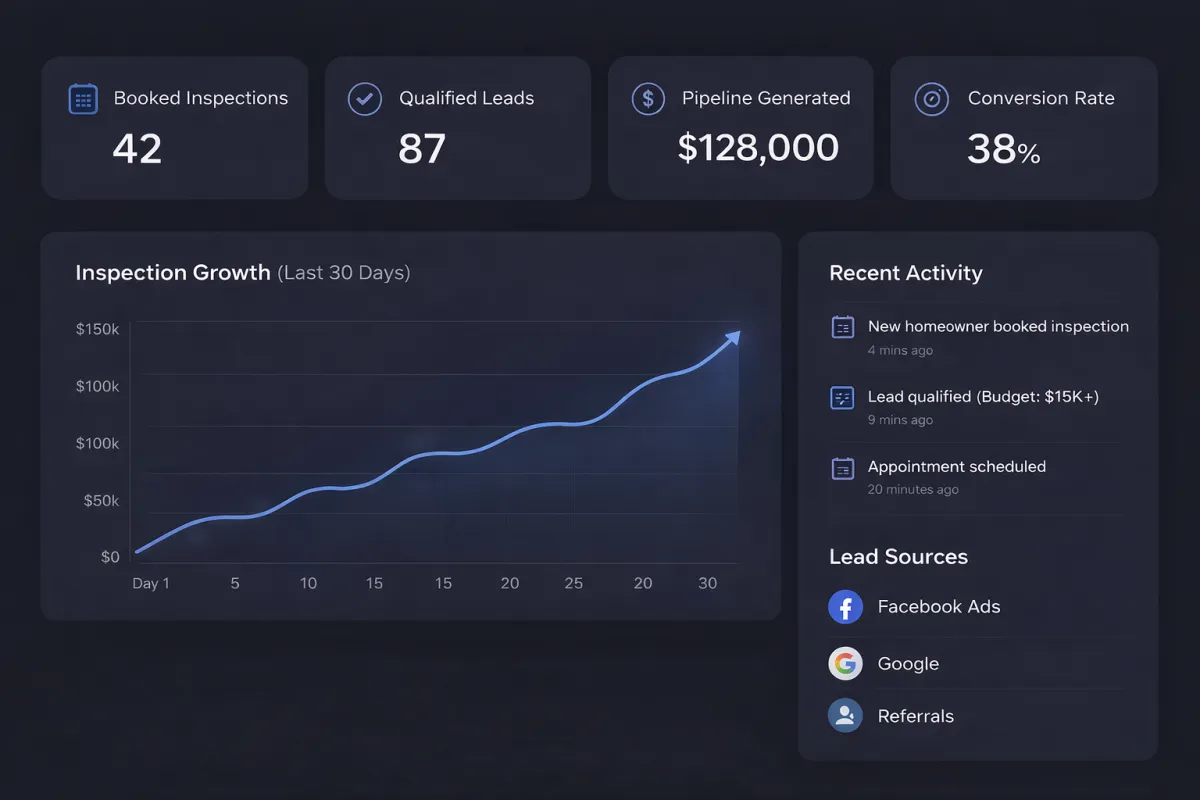Click the $150k y-axis label

tap(98, 329)
